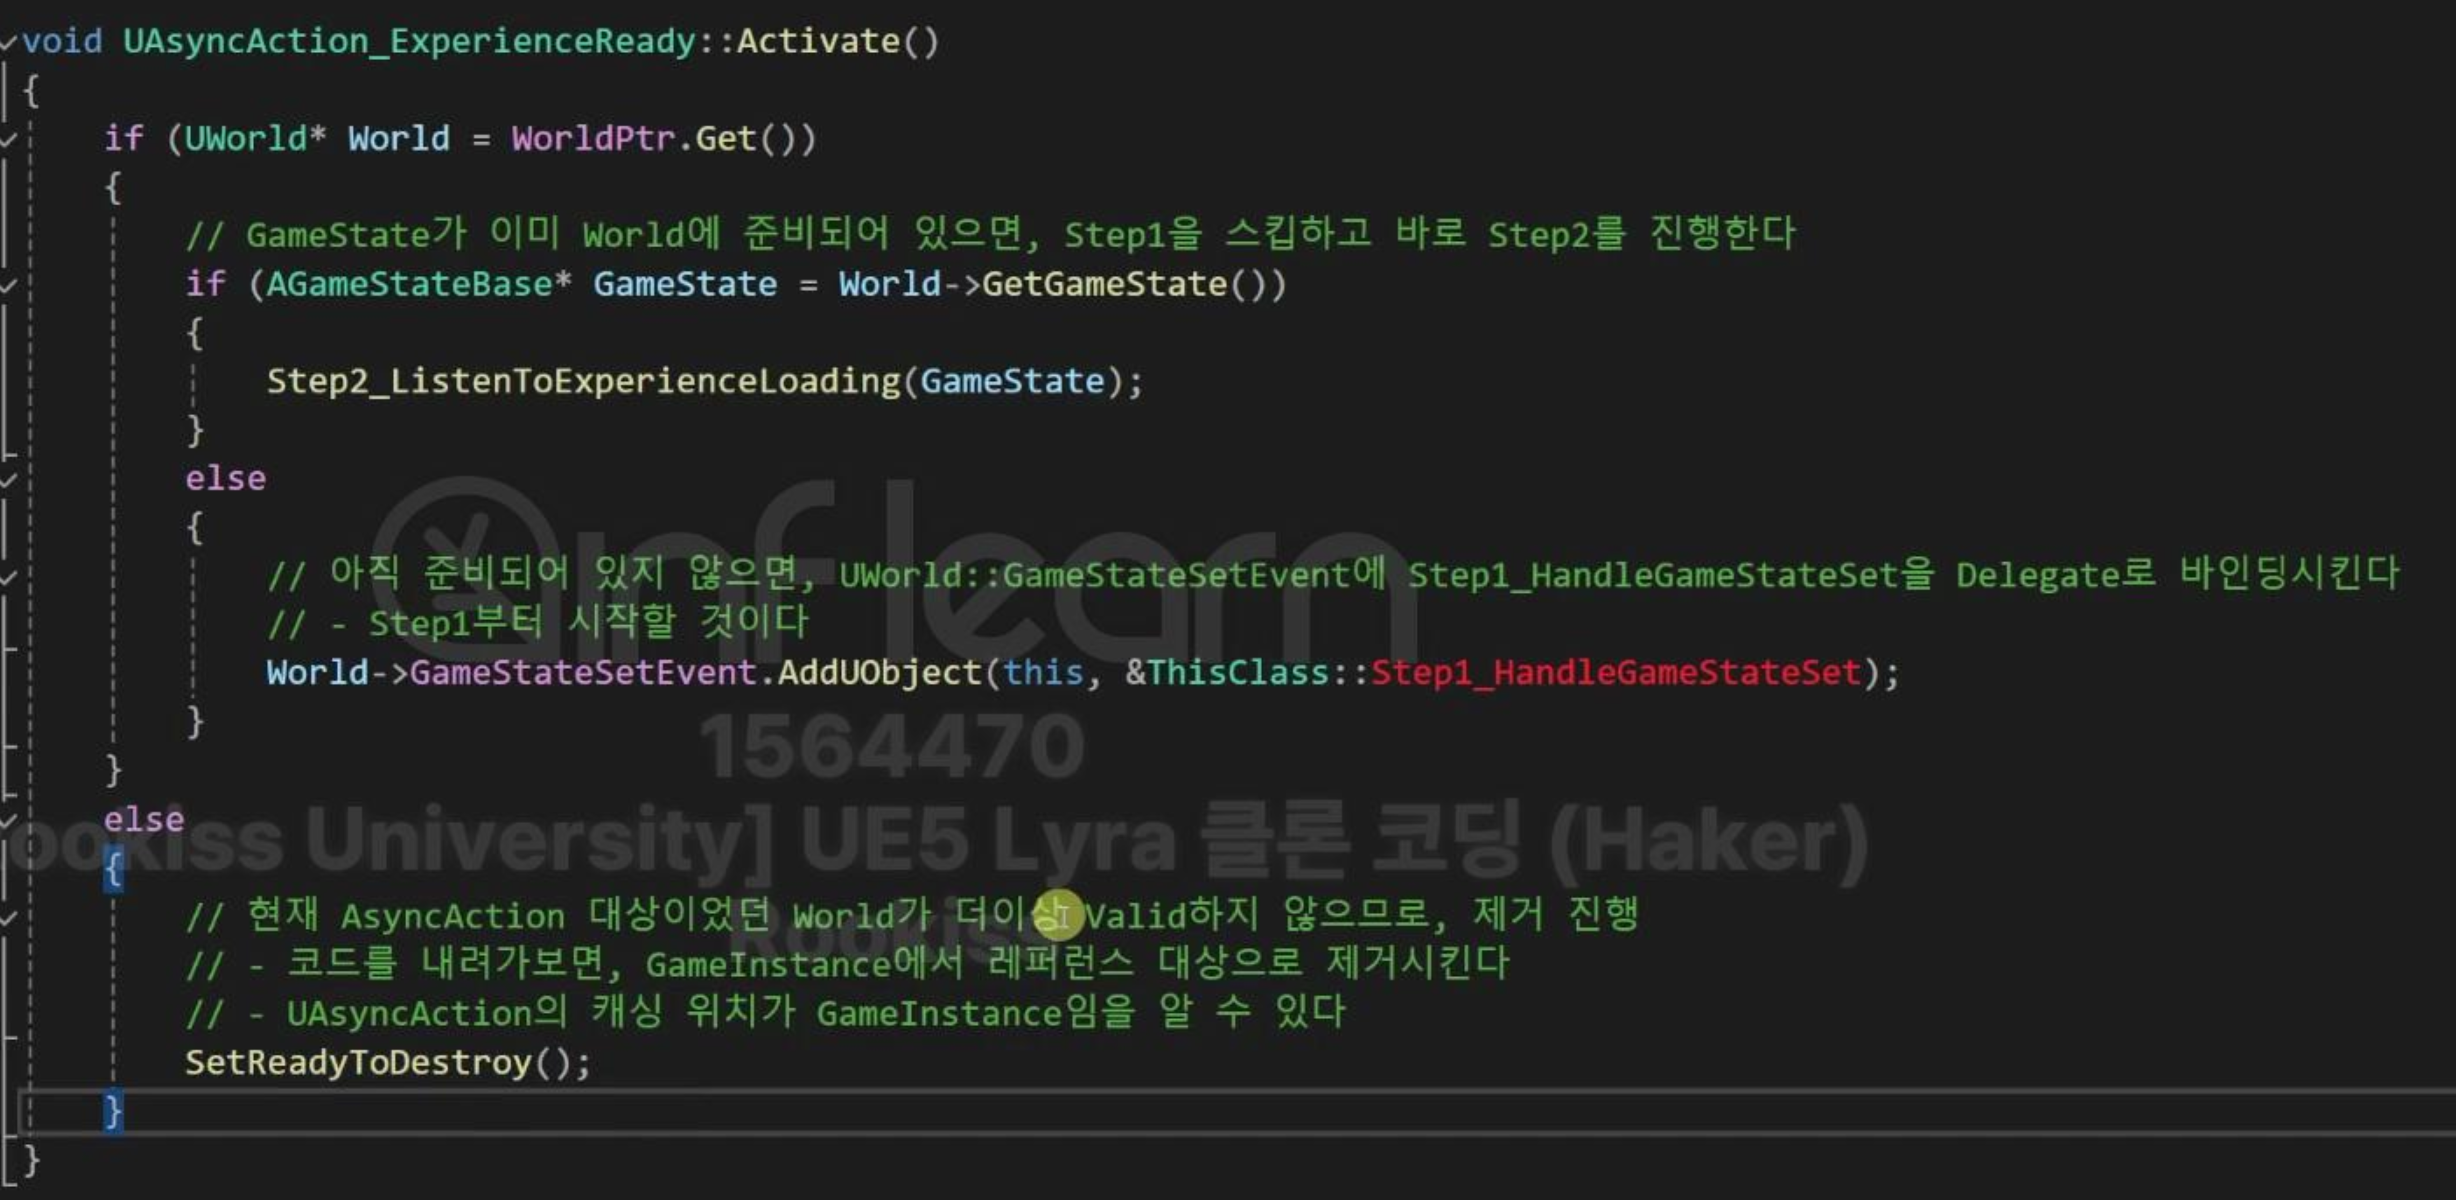
Task: Click the AGameStateBase type name
Action: point(408,285)
